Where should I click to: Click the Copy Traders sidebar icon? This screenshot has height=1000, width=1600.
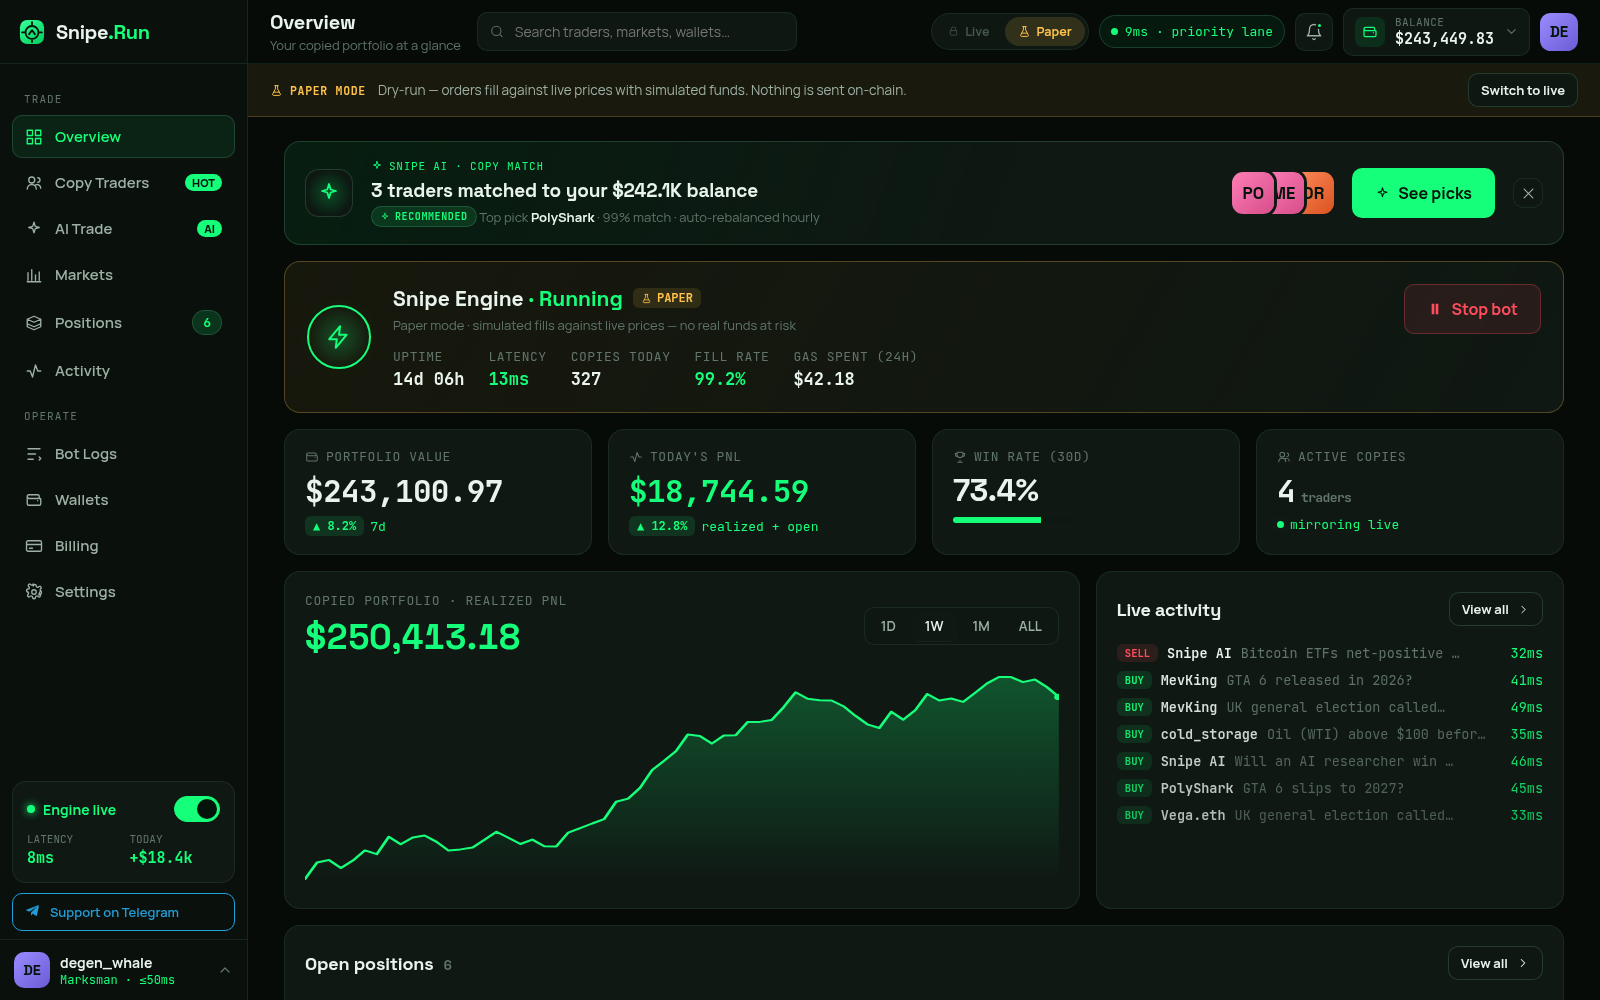[x=34, y=183]
